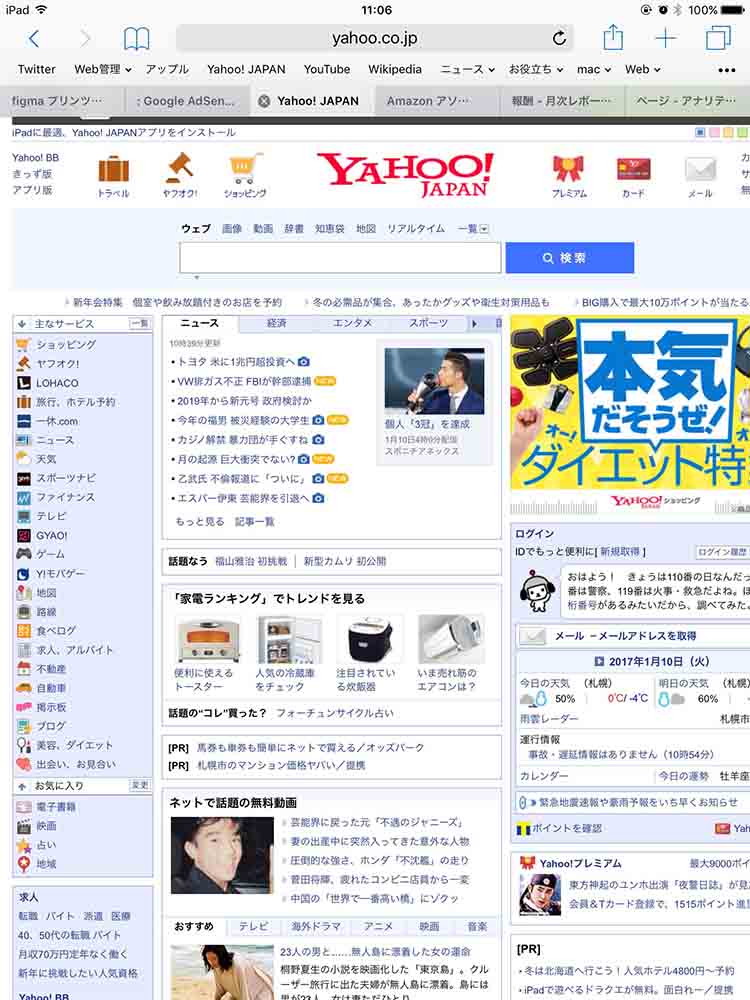Select yellow page theme color swatch
This screenshot has height=1000, width=750.
point(728,133)
